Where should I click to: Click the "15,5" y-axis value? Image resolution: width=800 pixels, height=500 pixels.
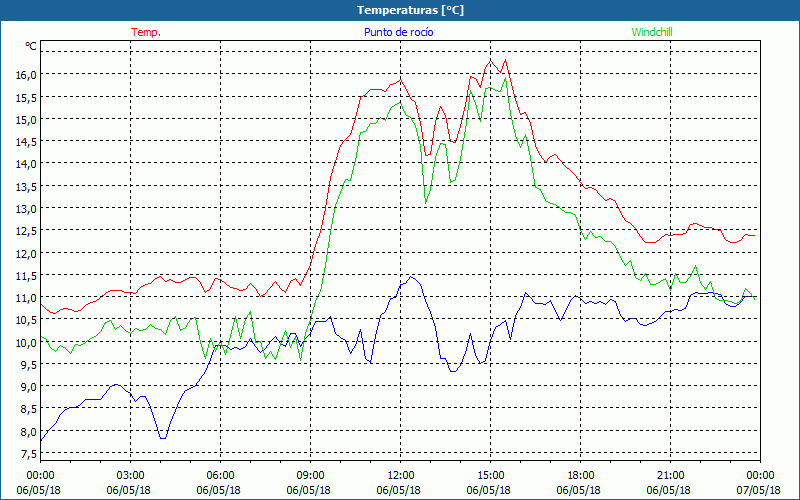[26, 97]
